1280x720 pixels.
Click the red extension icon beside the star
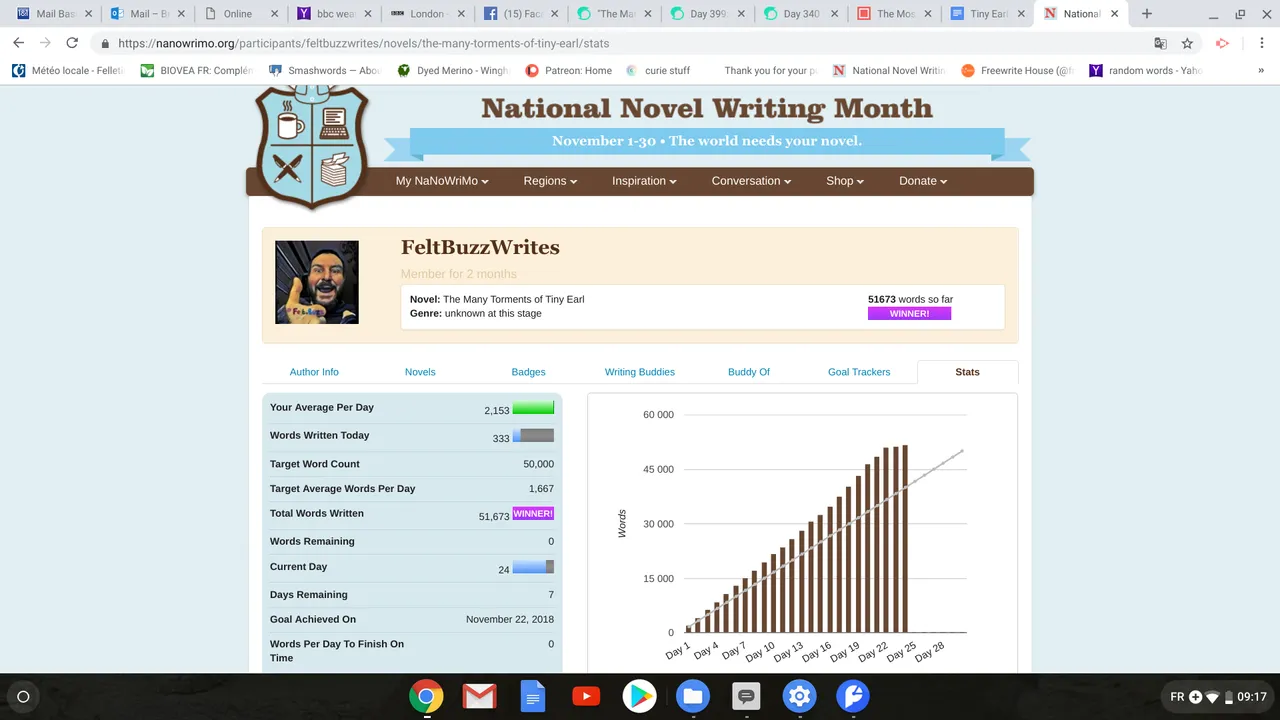pyautogui.click(x=1222, y=43)
